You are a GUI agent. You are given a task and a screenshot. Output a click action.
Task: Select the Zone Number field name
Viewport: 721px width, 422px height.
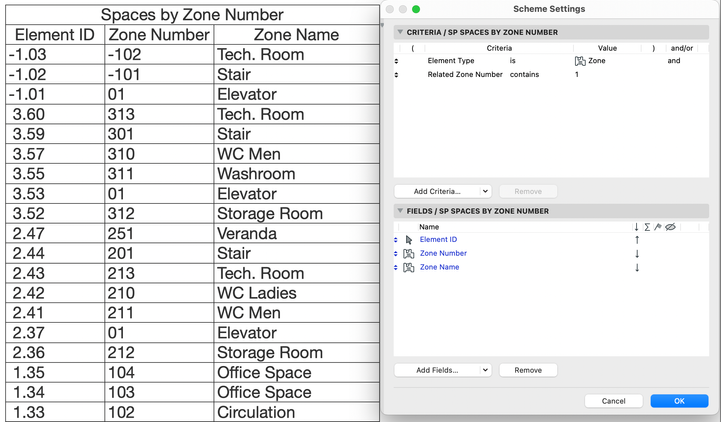coord(443,253)
